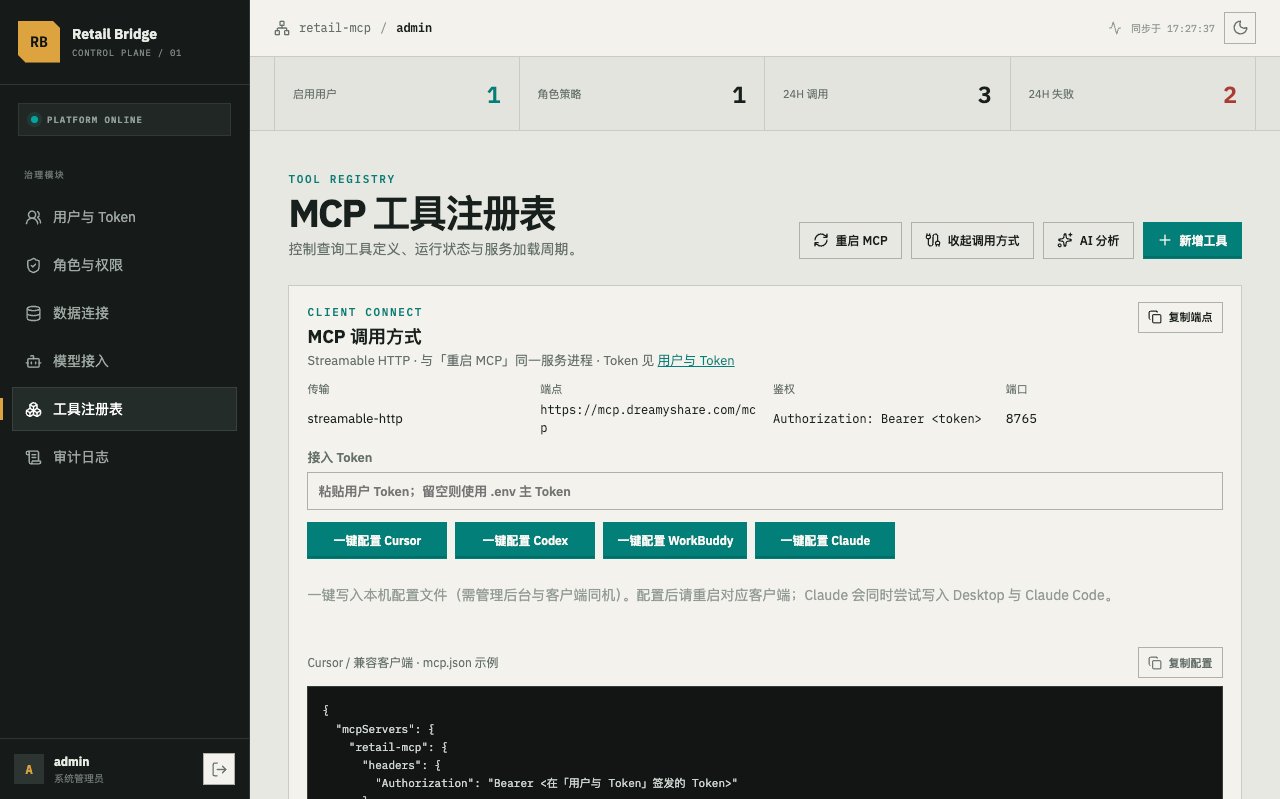The width and height of the screenshot is (1280, 799).
Task: Click the robot icon next to 模型接入
Action: 33,361
